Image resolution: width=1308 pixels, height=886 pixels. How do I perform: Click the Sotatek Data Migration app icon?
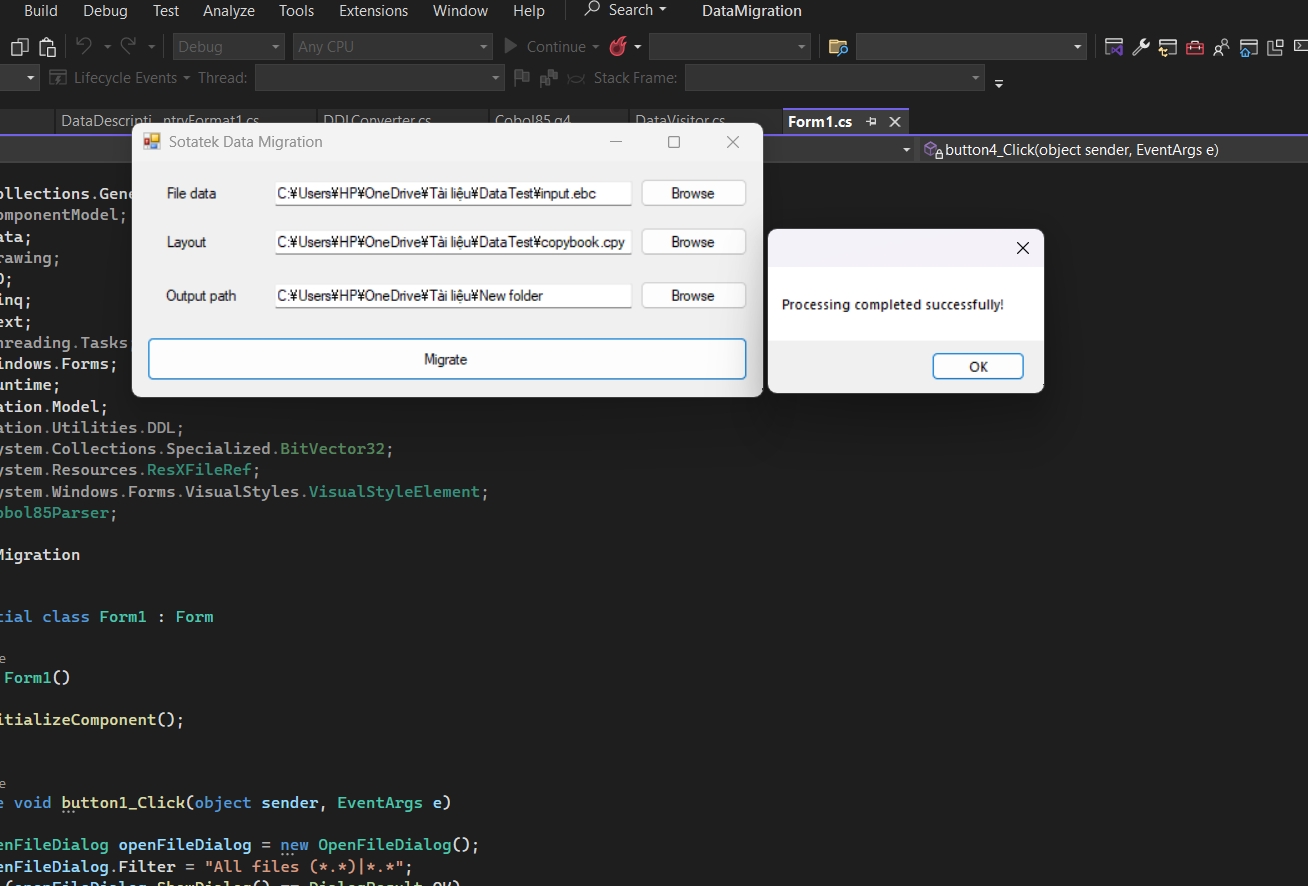(152, 142)
